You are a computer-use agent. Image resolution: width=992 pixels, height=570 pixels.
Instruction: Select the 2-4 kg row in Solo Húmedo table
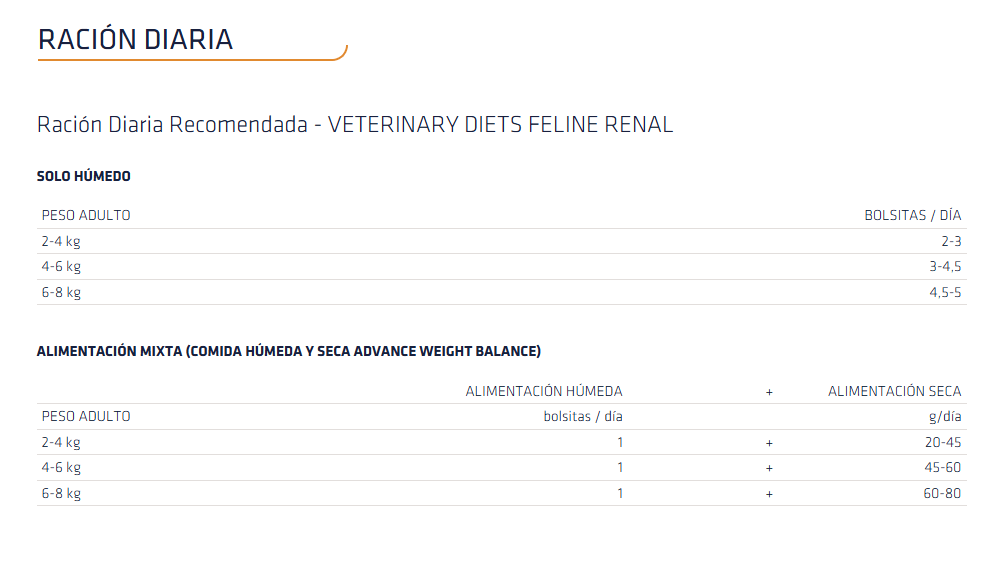(x=61, y=241)
